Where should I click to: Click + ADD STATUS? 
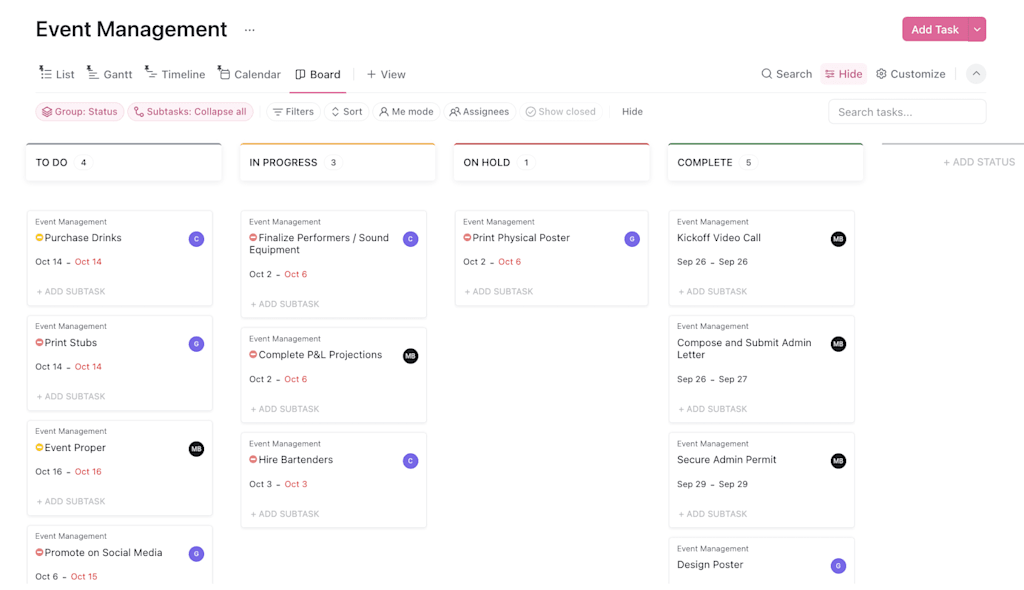tap(979, 162)
